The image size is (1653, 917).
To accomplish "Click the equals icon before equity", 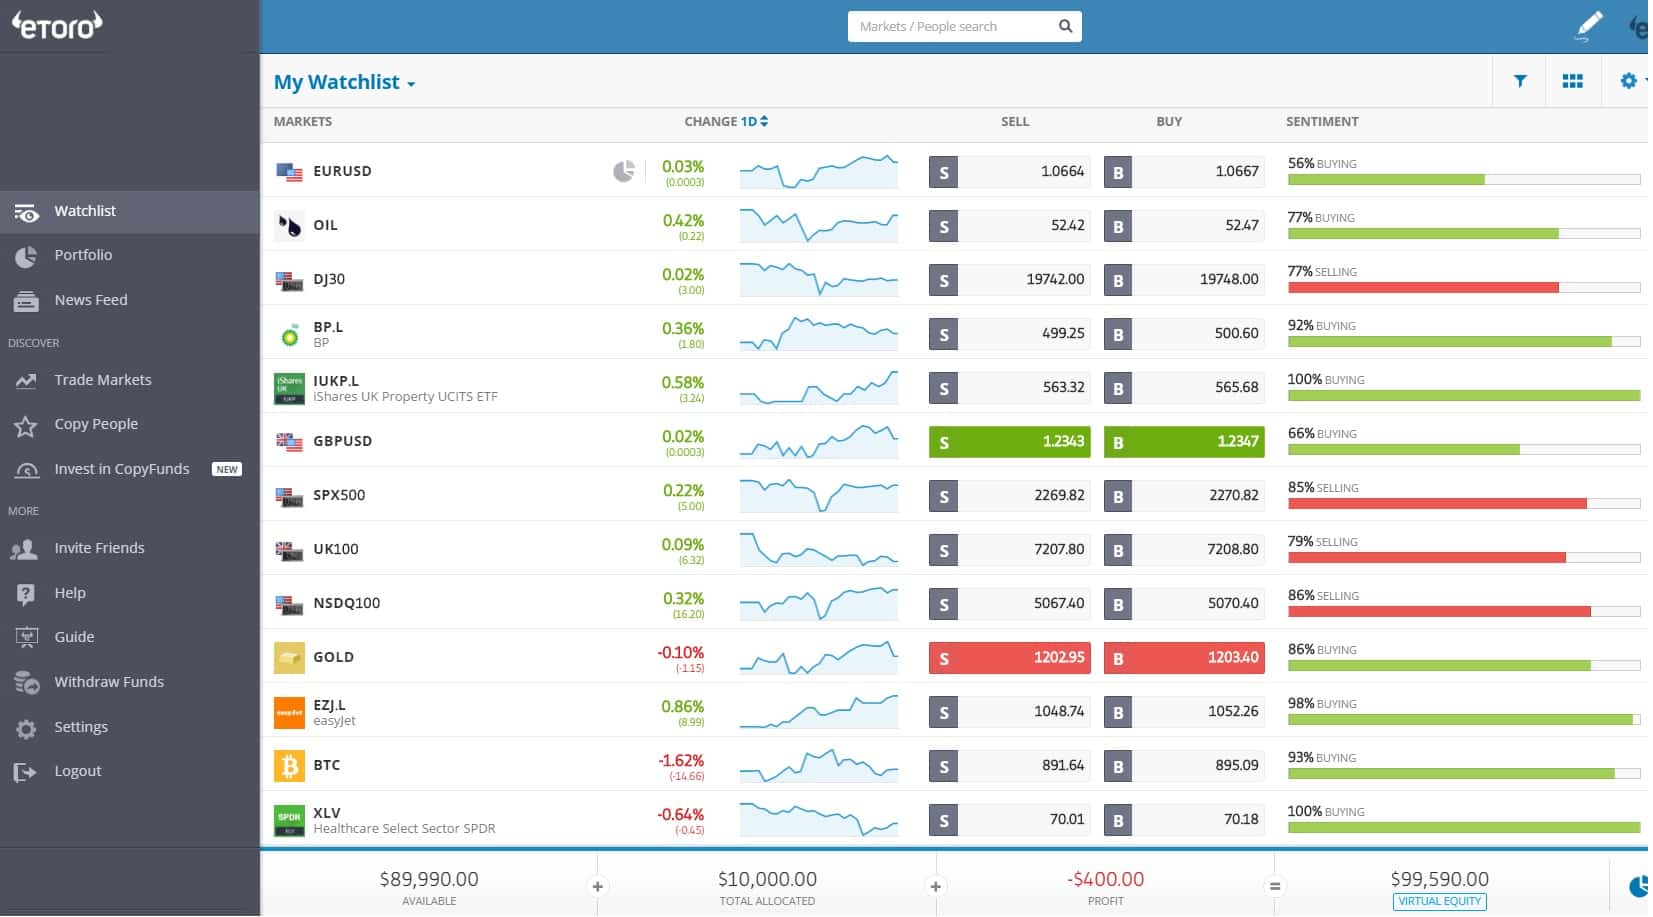I will (1274, 886).
